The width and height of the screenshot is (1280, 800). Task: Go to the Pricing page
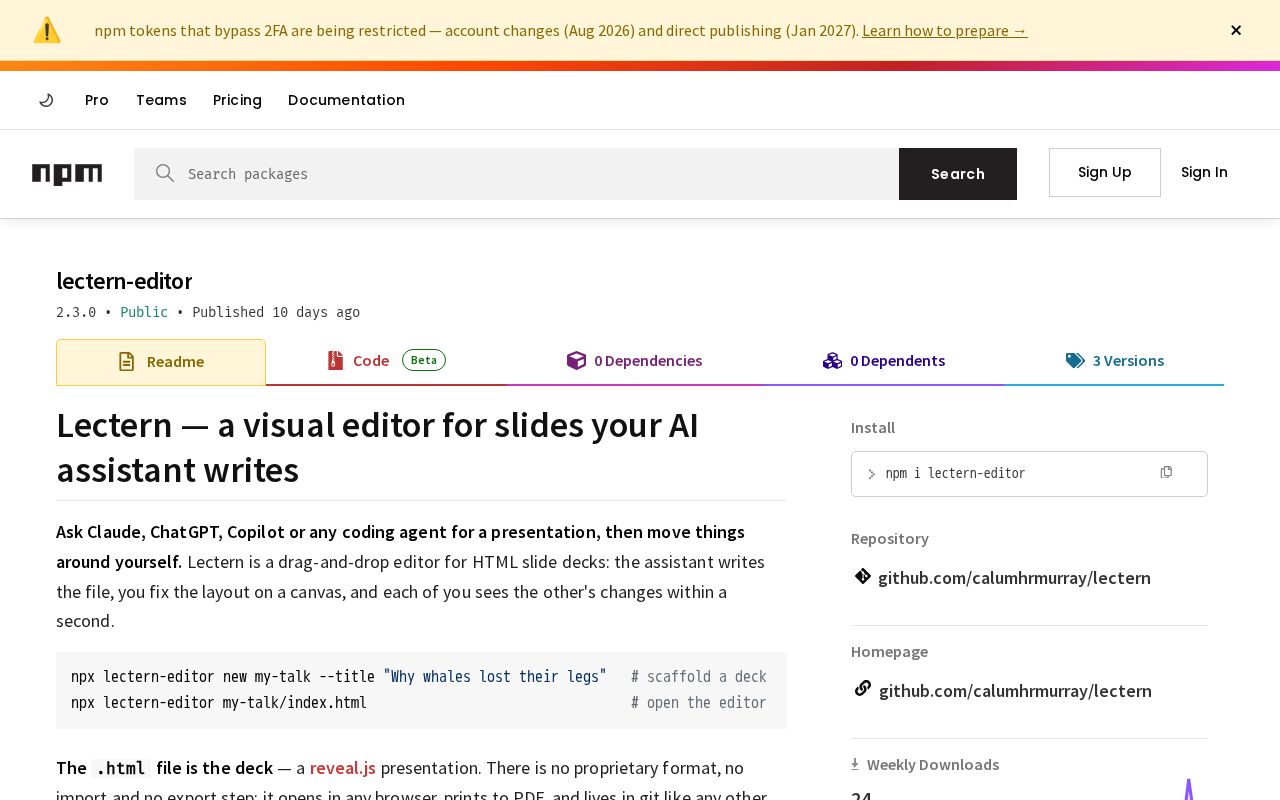[237, 100]
